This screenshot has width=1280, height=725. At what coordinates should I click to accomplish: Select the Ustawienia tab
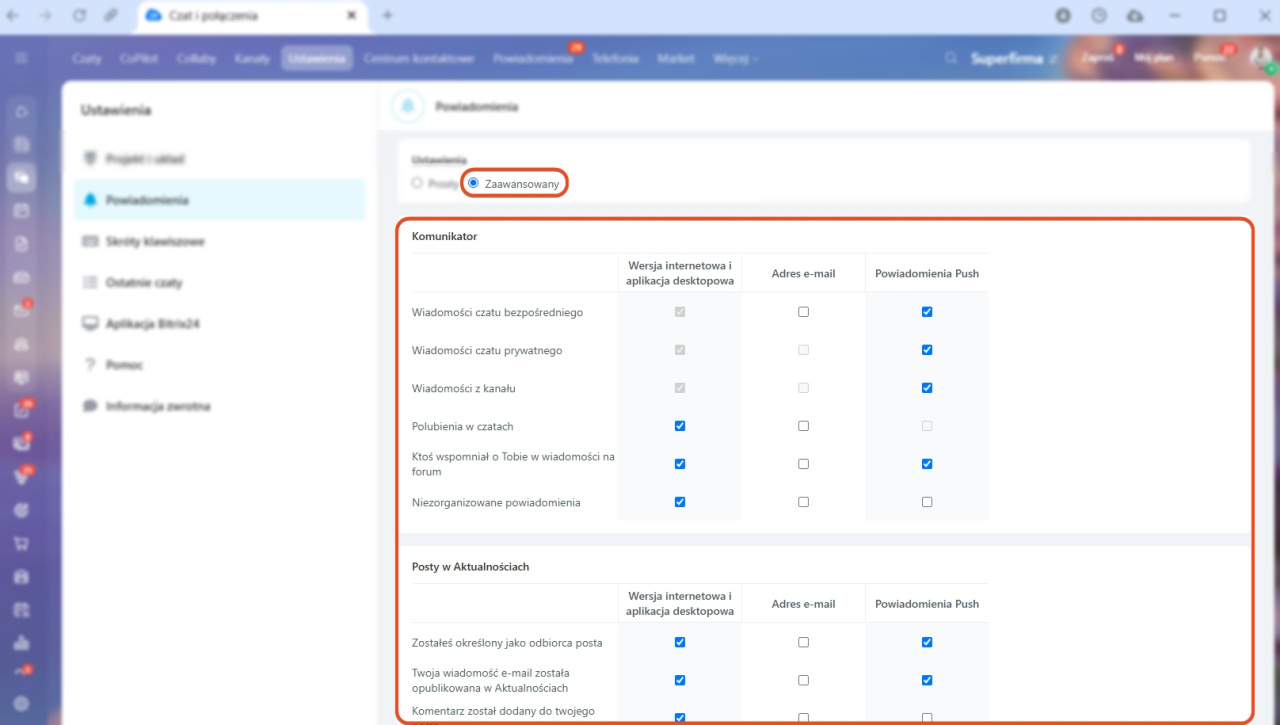317,59
